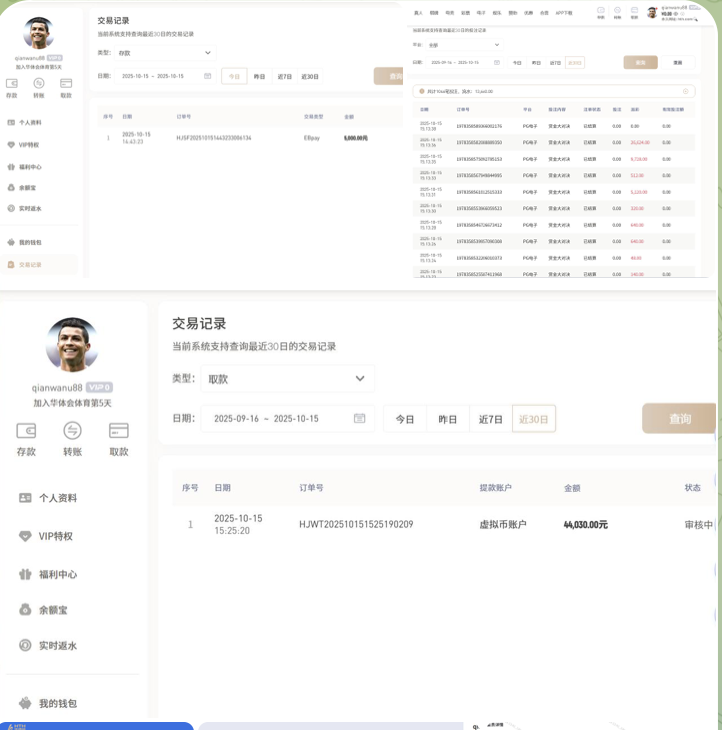Screen dimensions: 722x730
Task: Select 昨日 range in the large lower panel
Action: pyautogui.click(x=447, y=419)
